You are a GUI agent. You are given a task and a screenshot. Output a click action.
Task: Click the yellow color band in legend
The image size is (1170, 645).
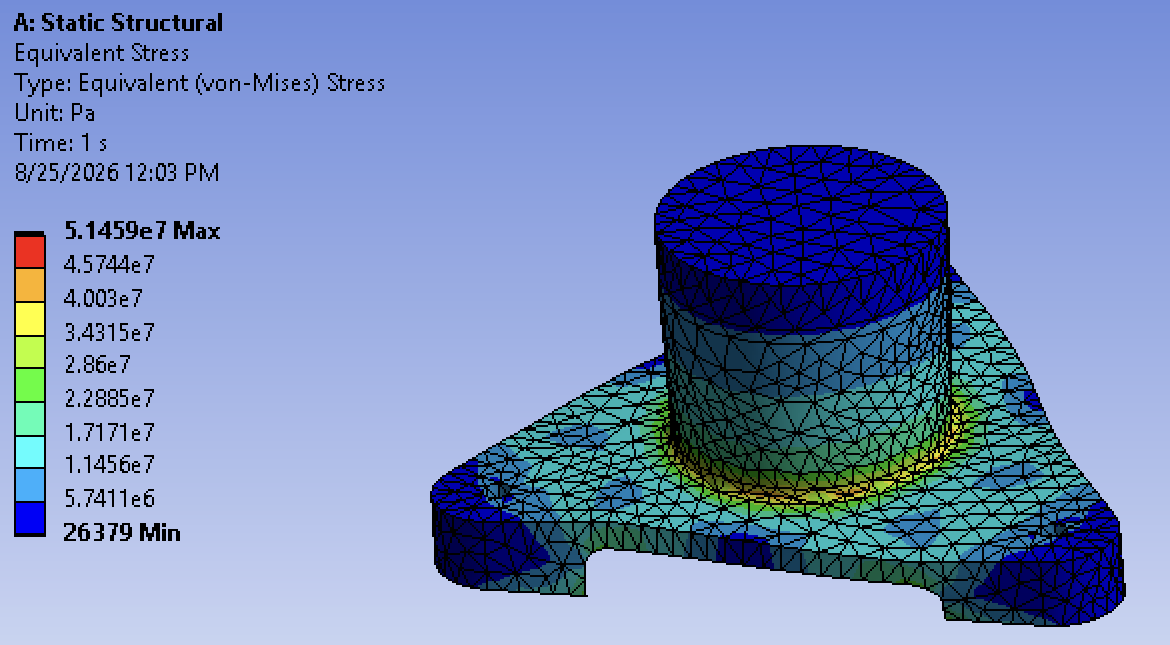point(30,319)
